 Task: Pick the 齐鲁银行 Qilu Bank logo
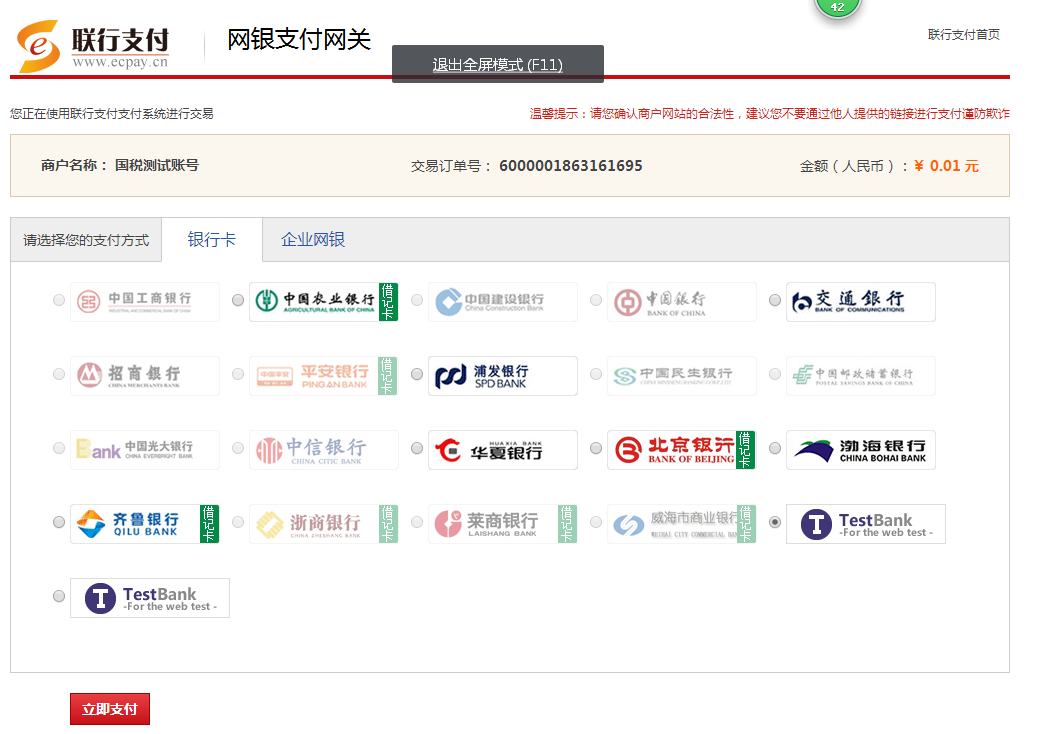coord(145,524)
